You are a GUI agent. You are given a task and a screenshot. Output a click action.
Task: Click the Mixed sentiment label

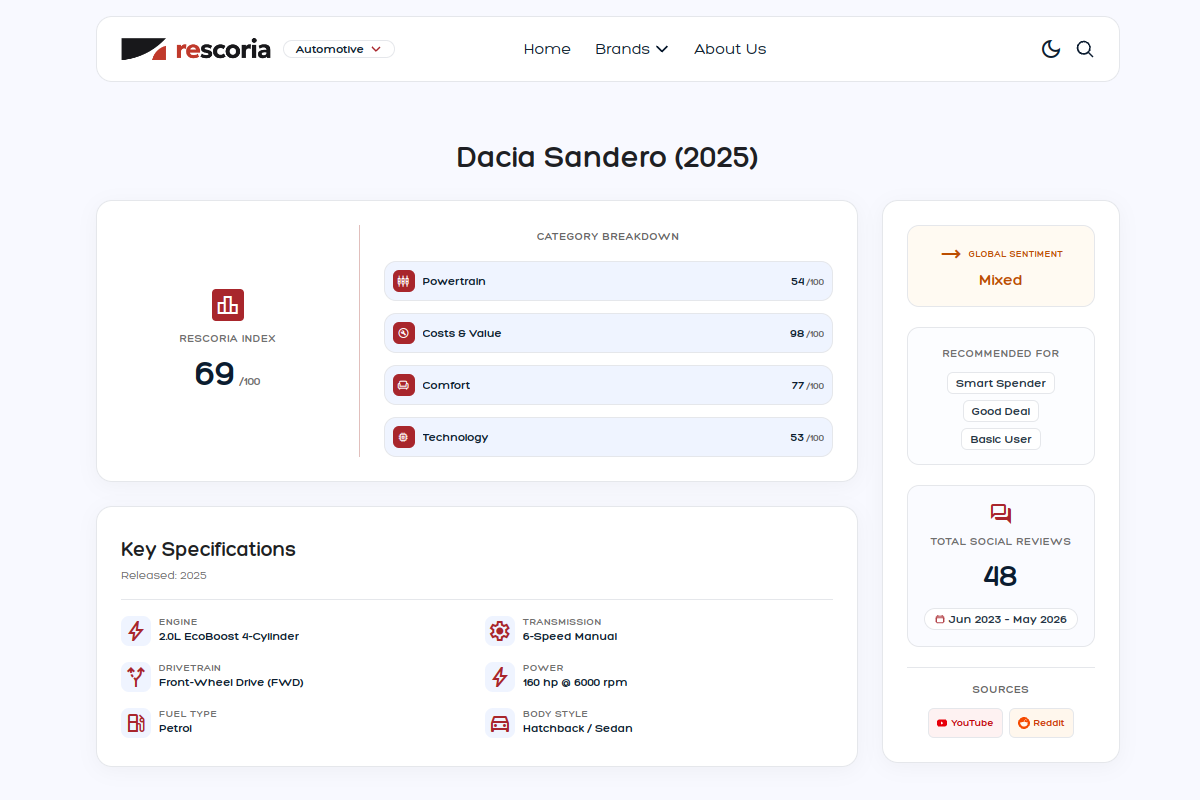click(x=1001, y=280)
